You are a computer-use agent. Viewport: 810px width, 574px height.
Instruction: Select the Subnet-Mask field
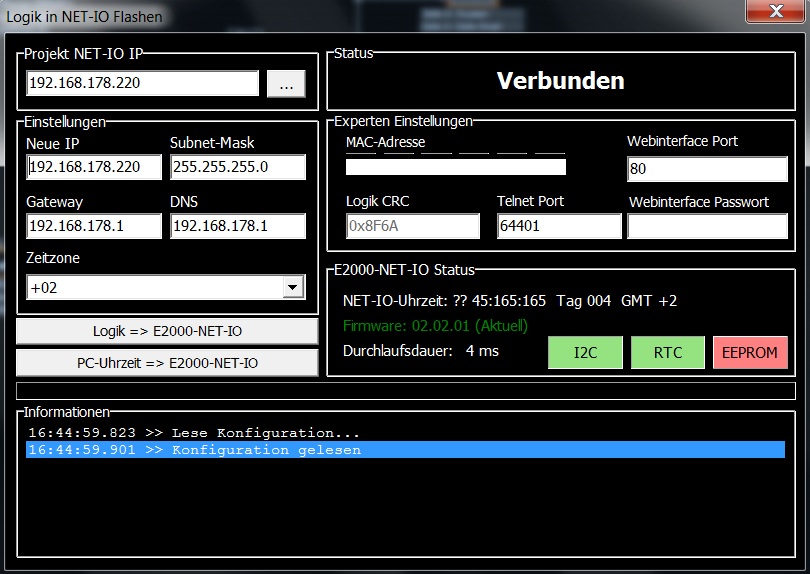[x=238, y=167]
